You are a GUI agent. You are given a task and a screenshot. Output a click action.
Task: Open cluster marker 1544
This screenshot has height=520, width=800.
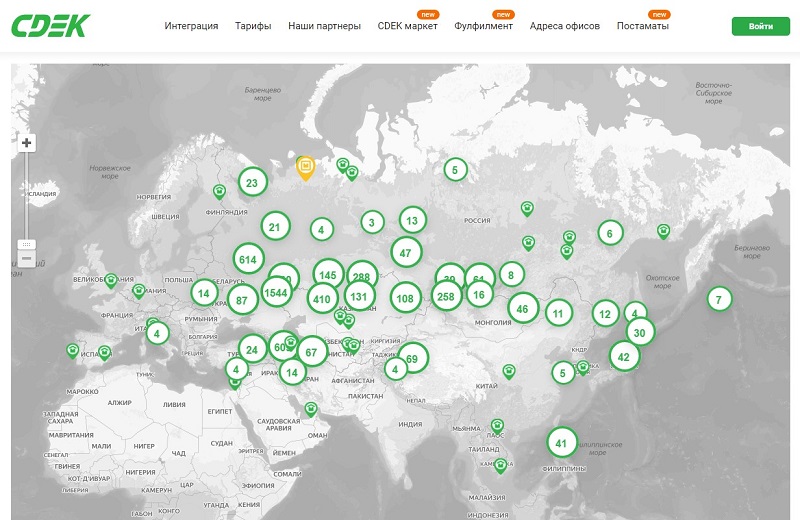276,292
